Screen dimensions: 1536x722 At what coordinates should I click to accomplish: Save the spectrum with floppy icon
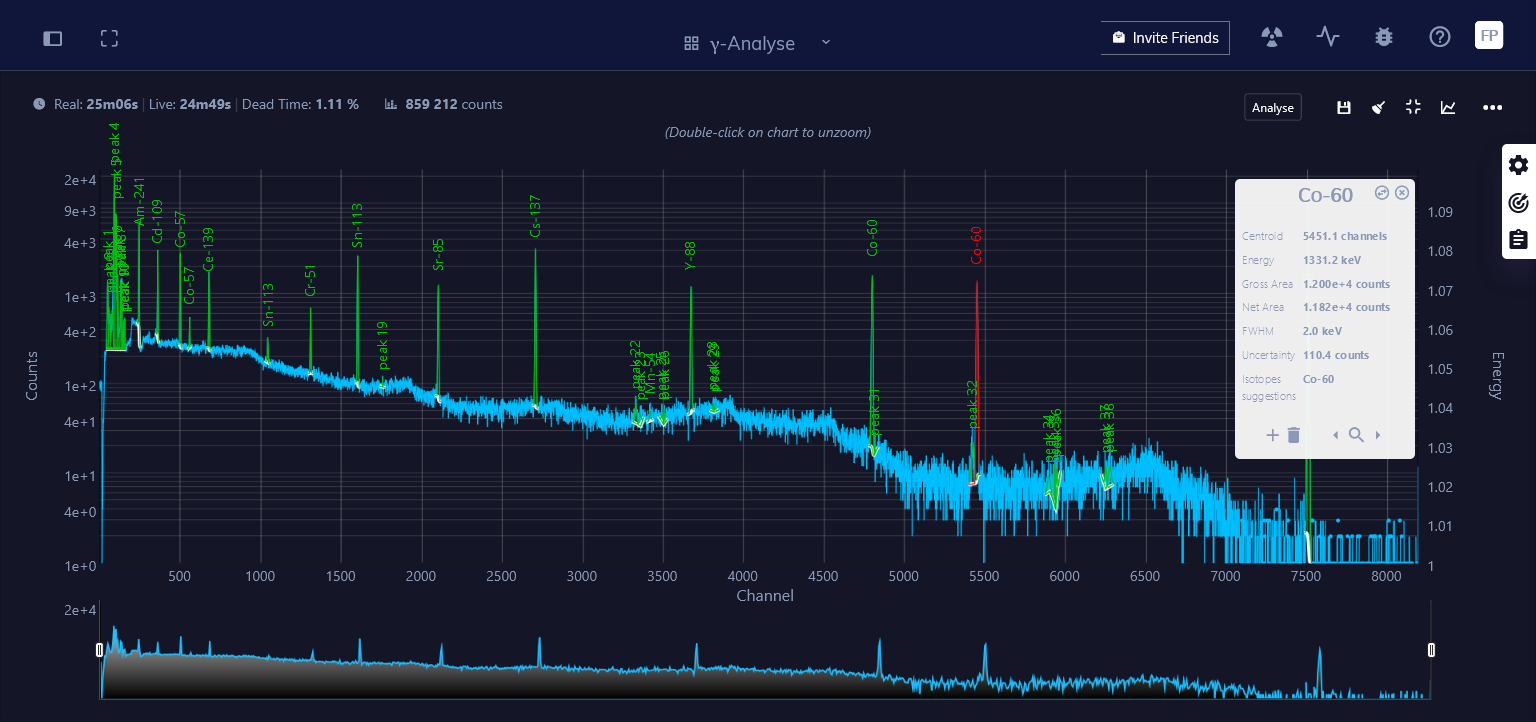pyautogui.click(x=1344, y=108)
